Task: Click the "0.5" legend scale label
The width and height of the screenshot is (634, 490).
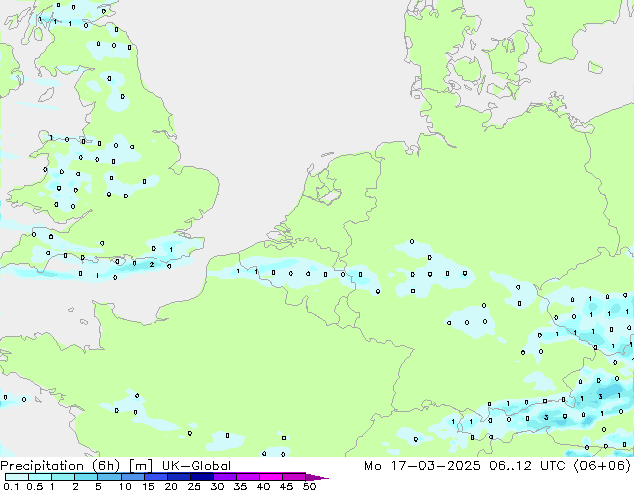Action: coord(35,486)
